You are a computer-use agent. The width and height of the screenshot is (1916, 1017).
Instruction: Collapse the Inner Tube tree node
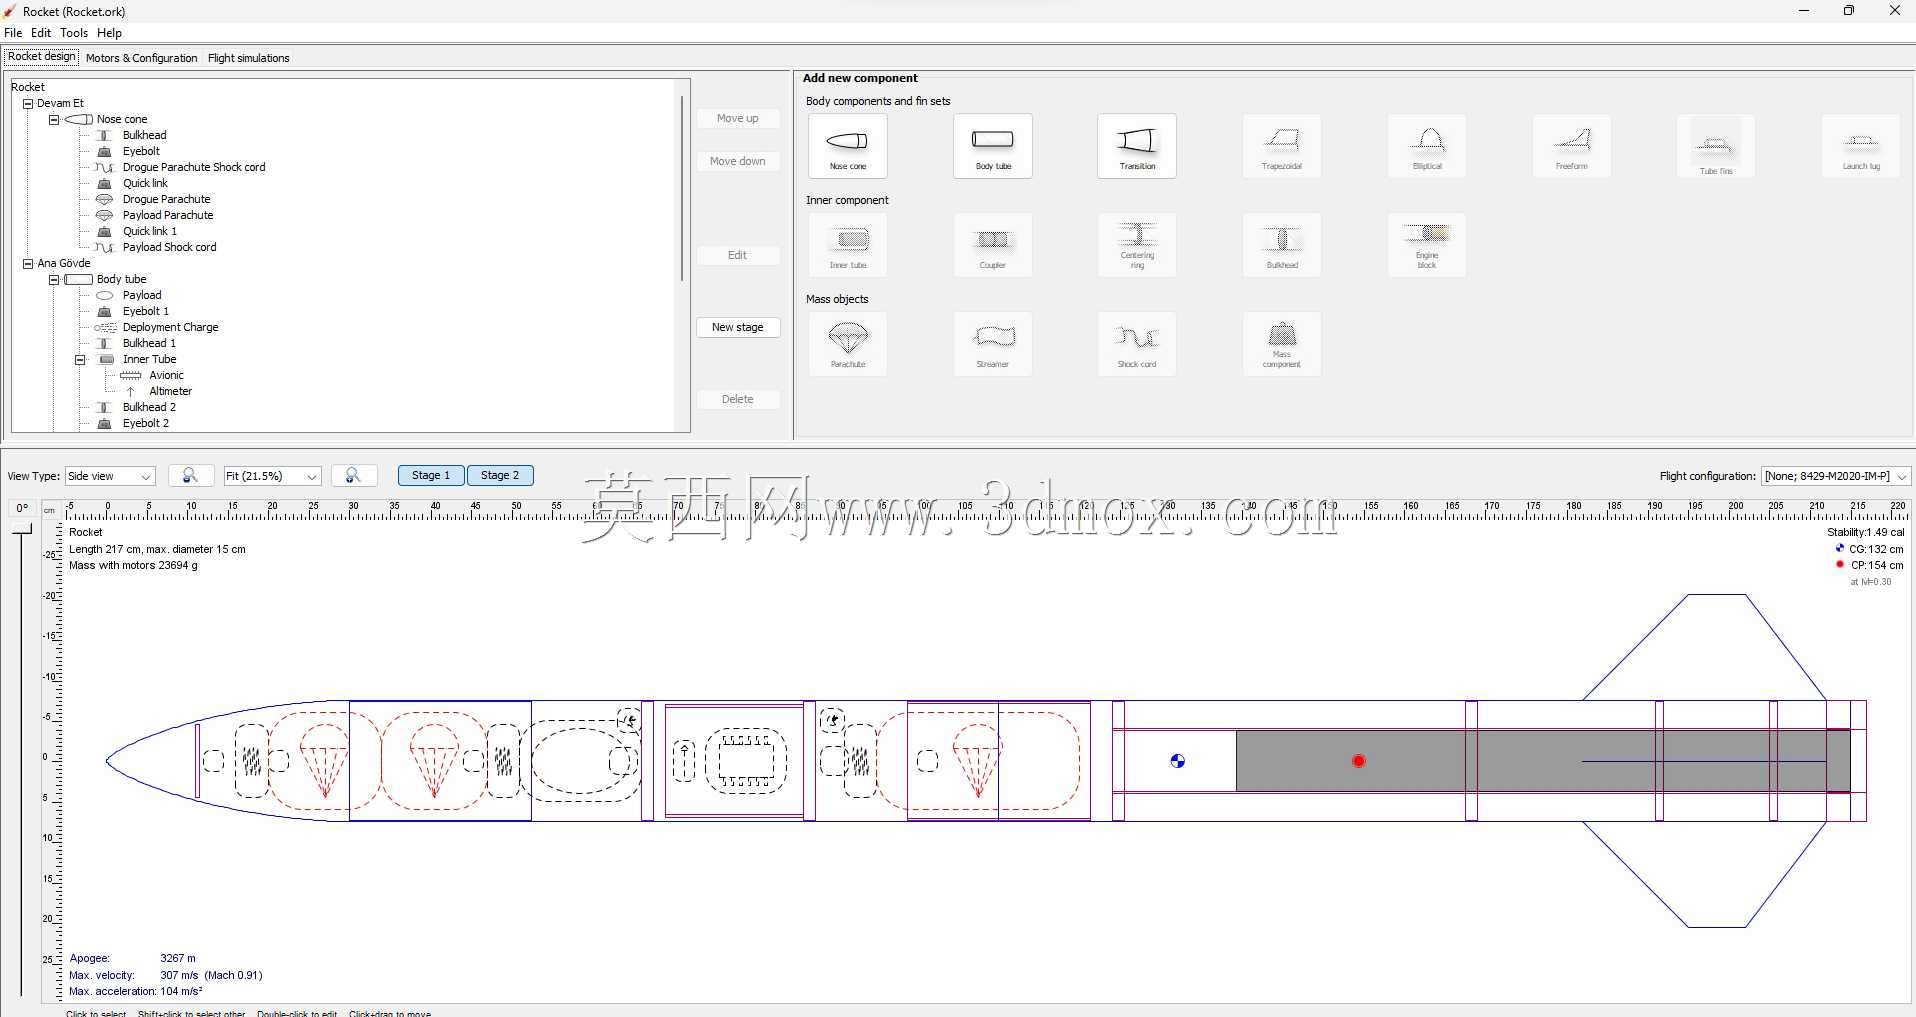coord(80,359)
